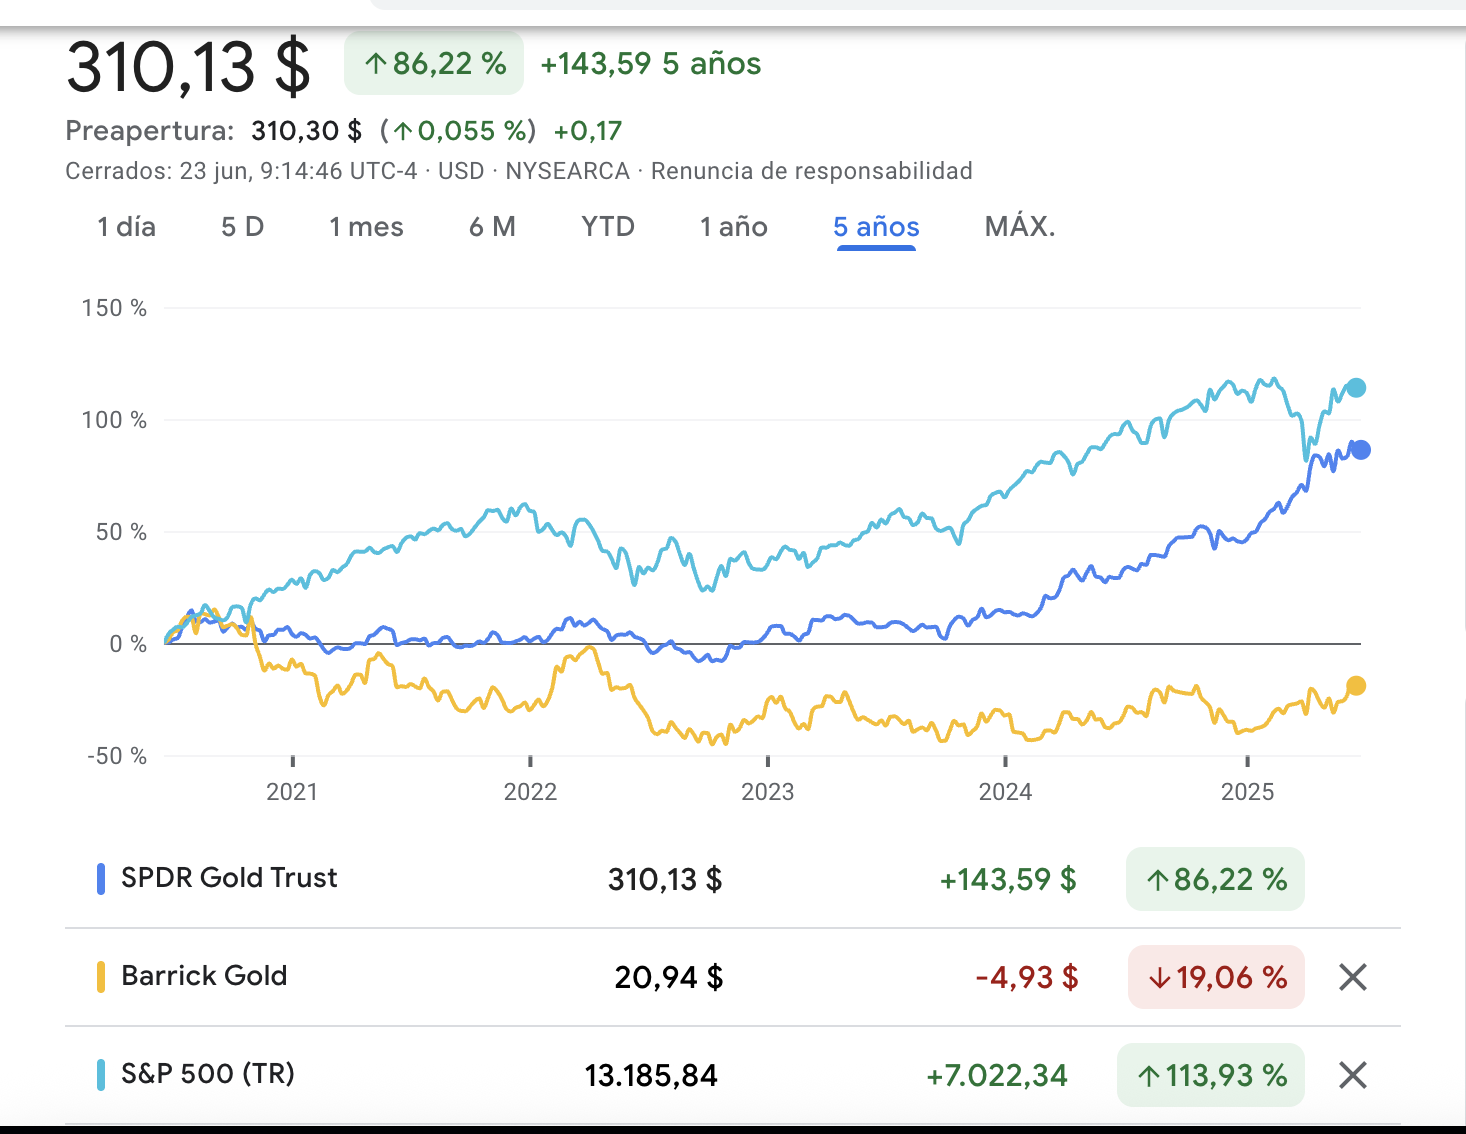The image size is (1466, 1134).
Task: Switch chart to YTD range
Action: [608, 227]
